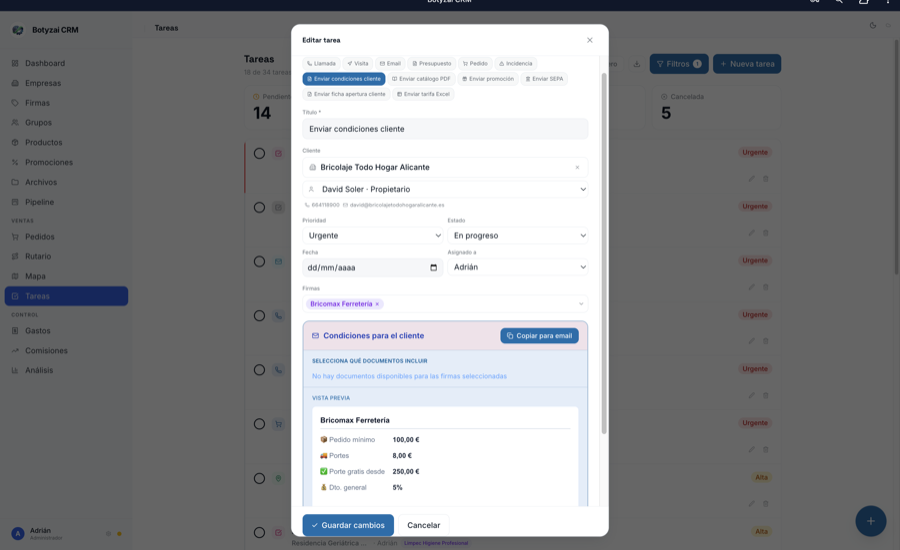Select the Enviar tarifa Excel chip
900x550 pixels.
tap(423, 94)
